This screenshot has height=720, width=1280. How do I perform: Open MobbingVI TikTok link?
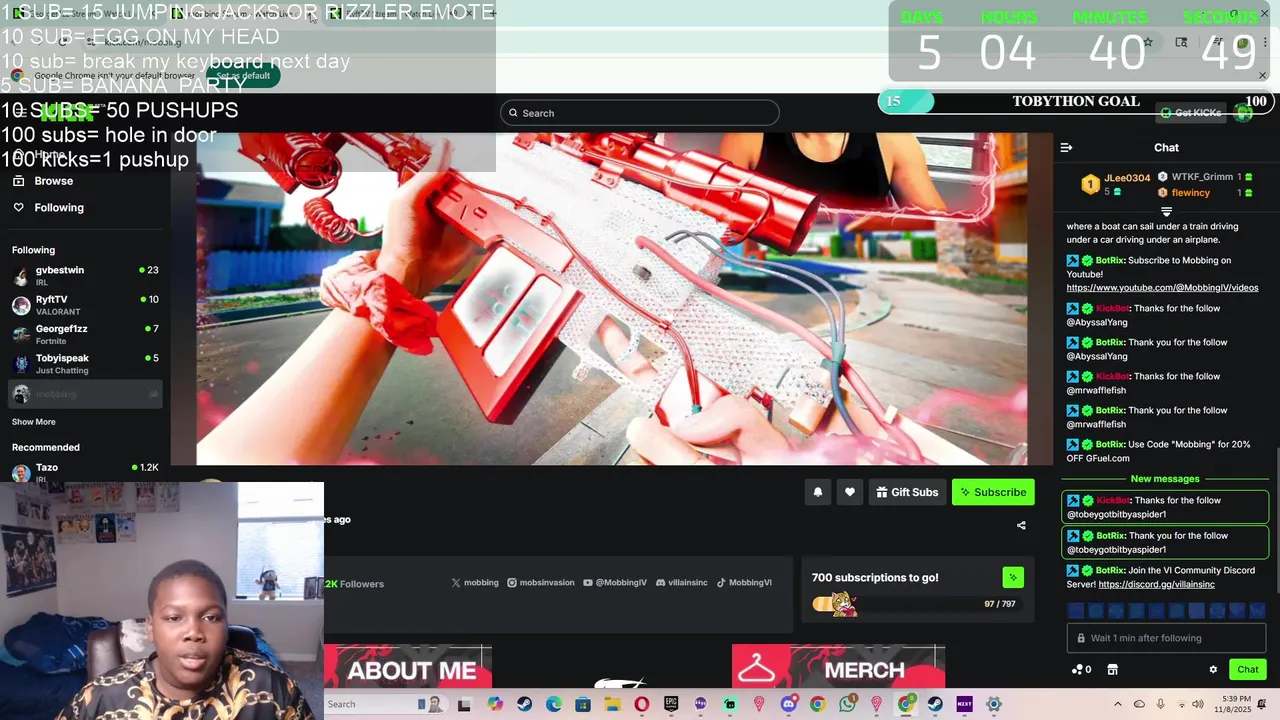[x=744, y=582]
